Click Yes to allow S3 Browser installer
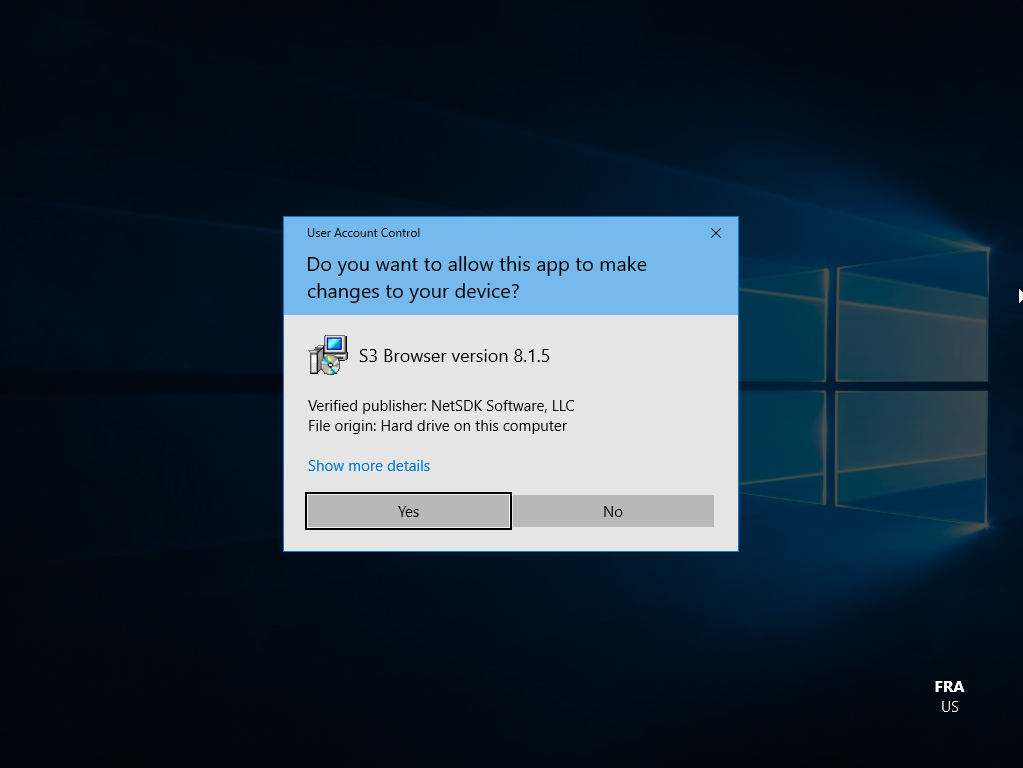This screenshot has height=768, width=1023. point(408,511)
